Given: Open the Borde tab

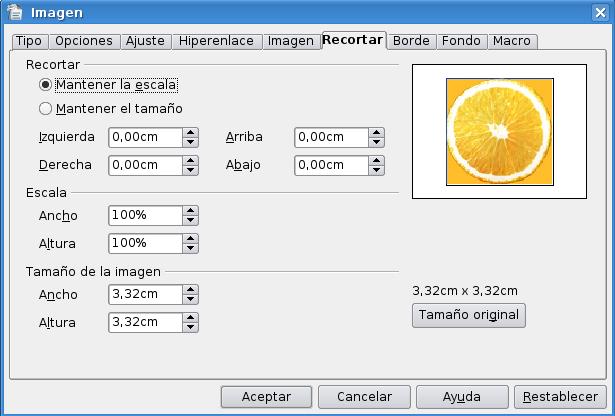Looking at the screenshot, I should point(411,41).
